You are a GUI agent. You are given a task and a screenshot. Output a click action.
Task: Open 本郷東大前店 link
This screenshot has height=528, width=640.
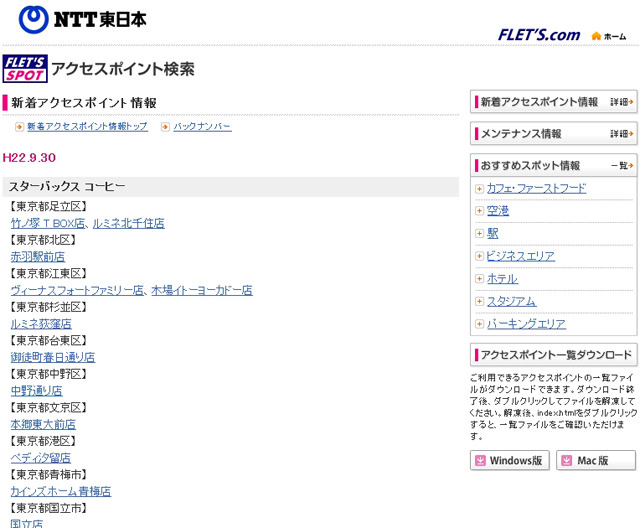point(43,424)
